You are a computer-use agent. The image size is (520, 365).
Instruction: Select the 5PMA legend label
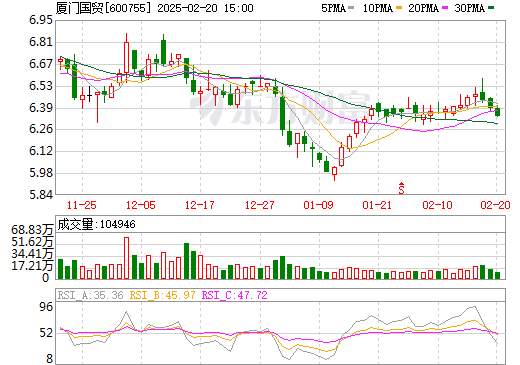(333, 8)
